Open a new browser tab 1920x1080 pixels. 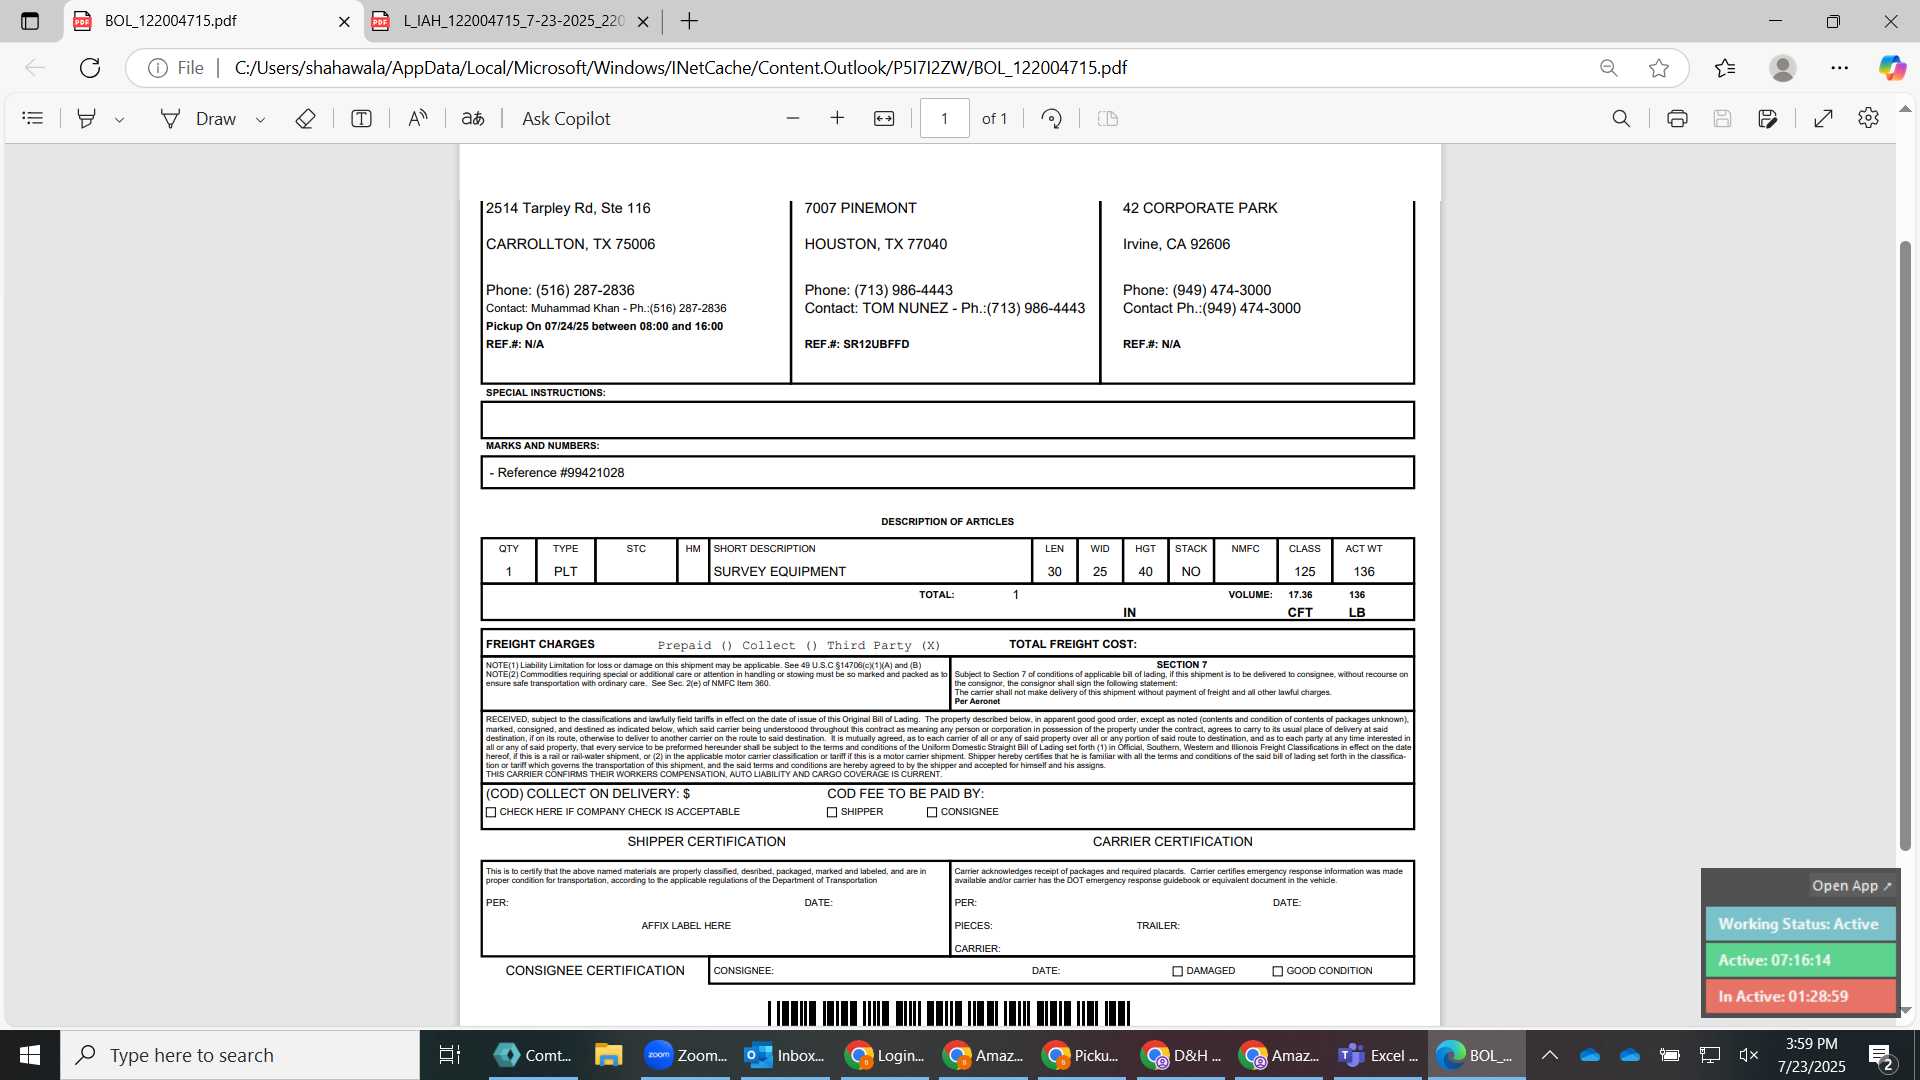coord(689,21)
